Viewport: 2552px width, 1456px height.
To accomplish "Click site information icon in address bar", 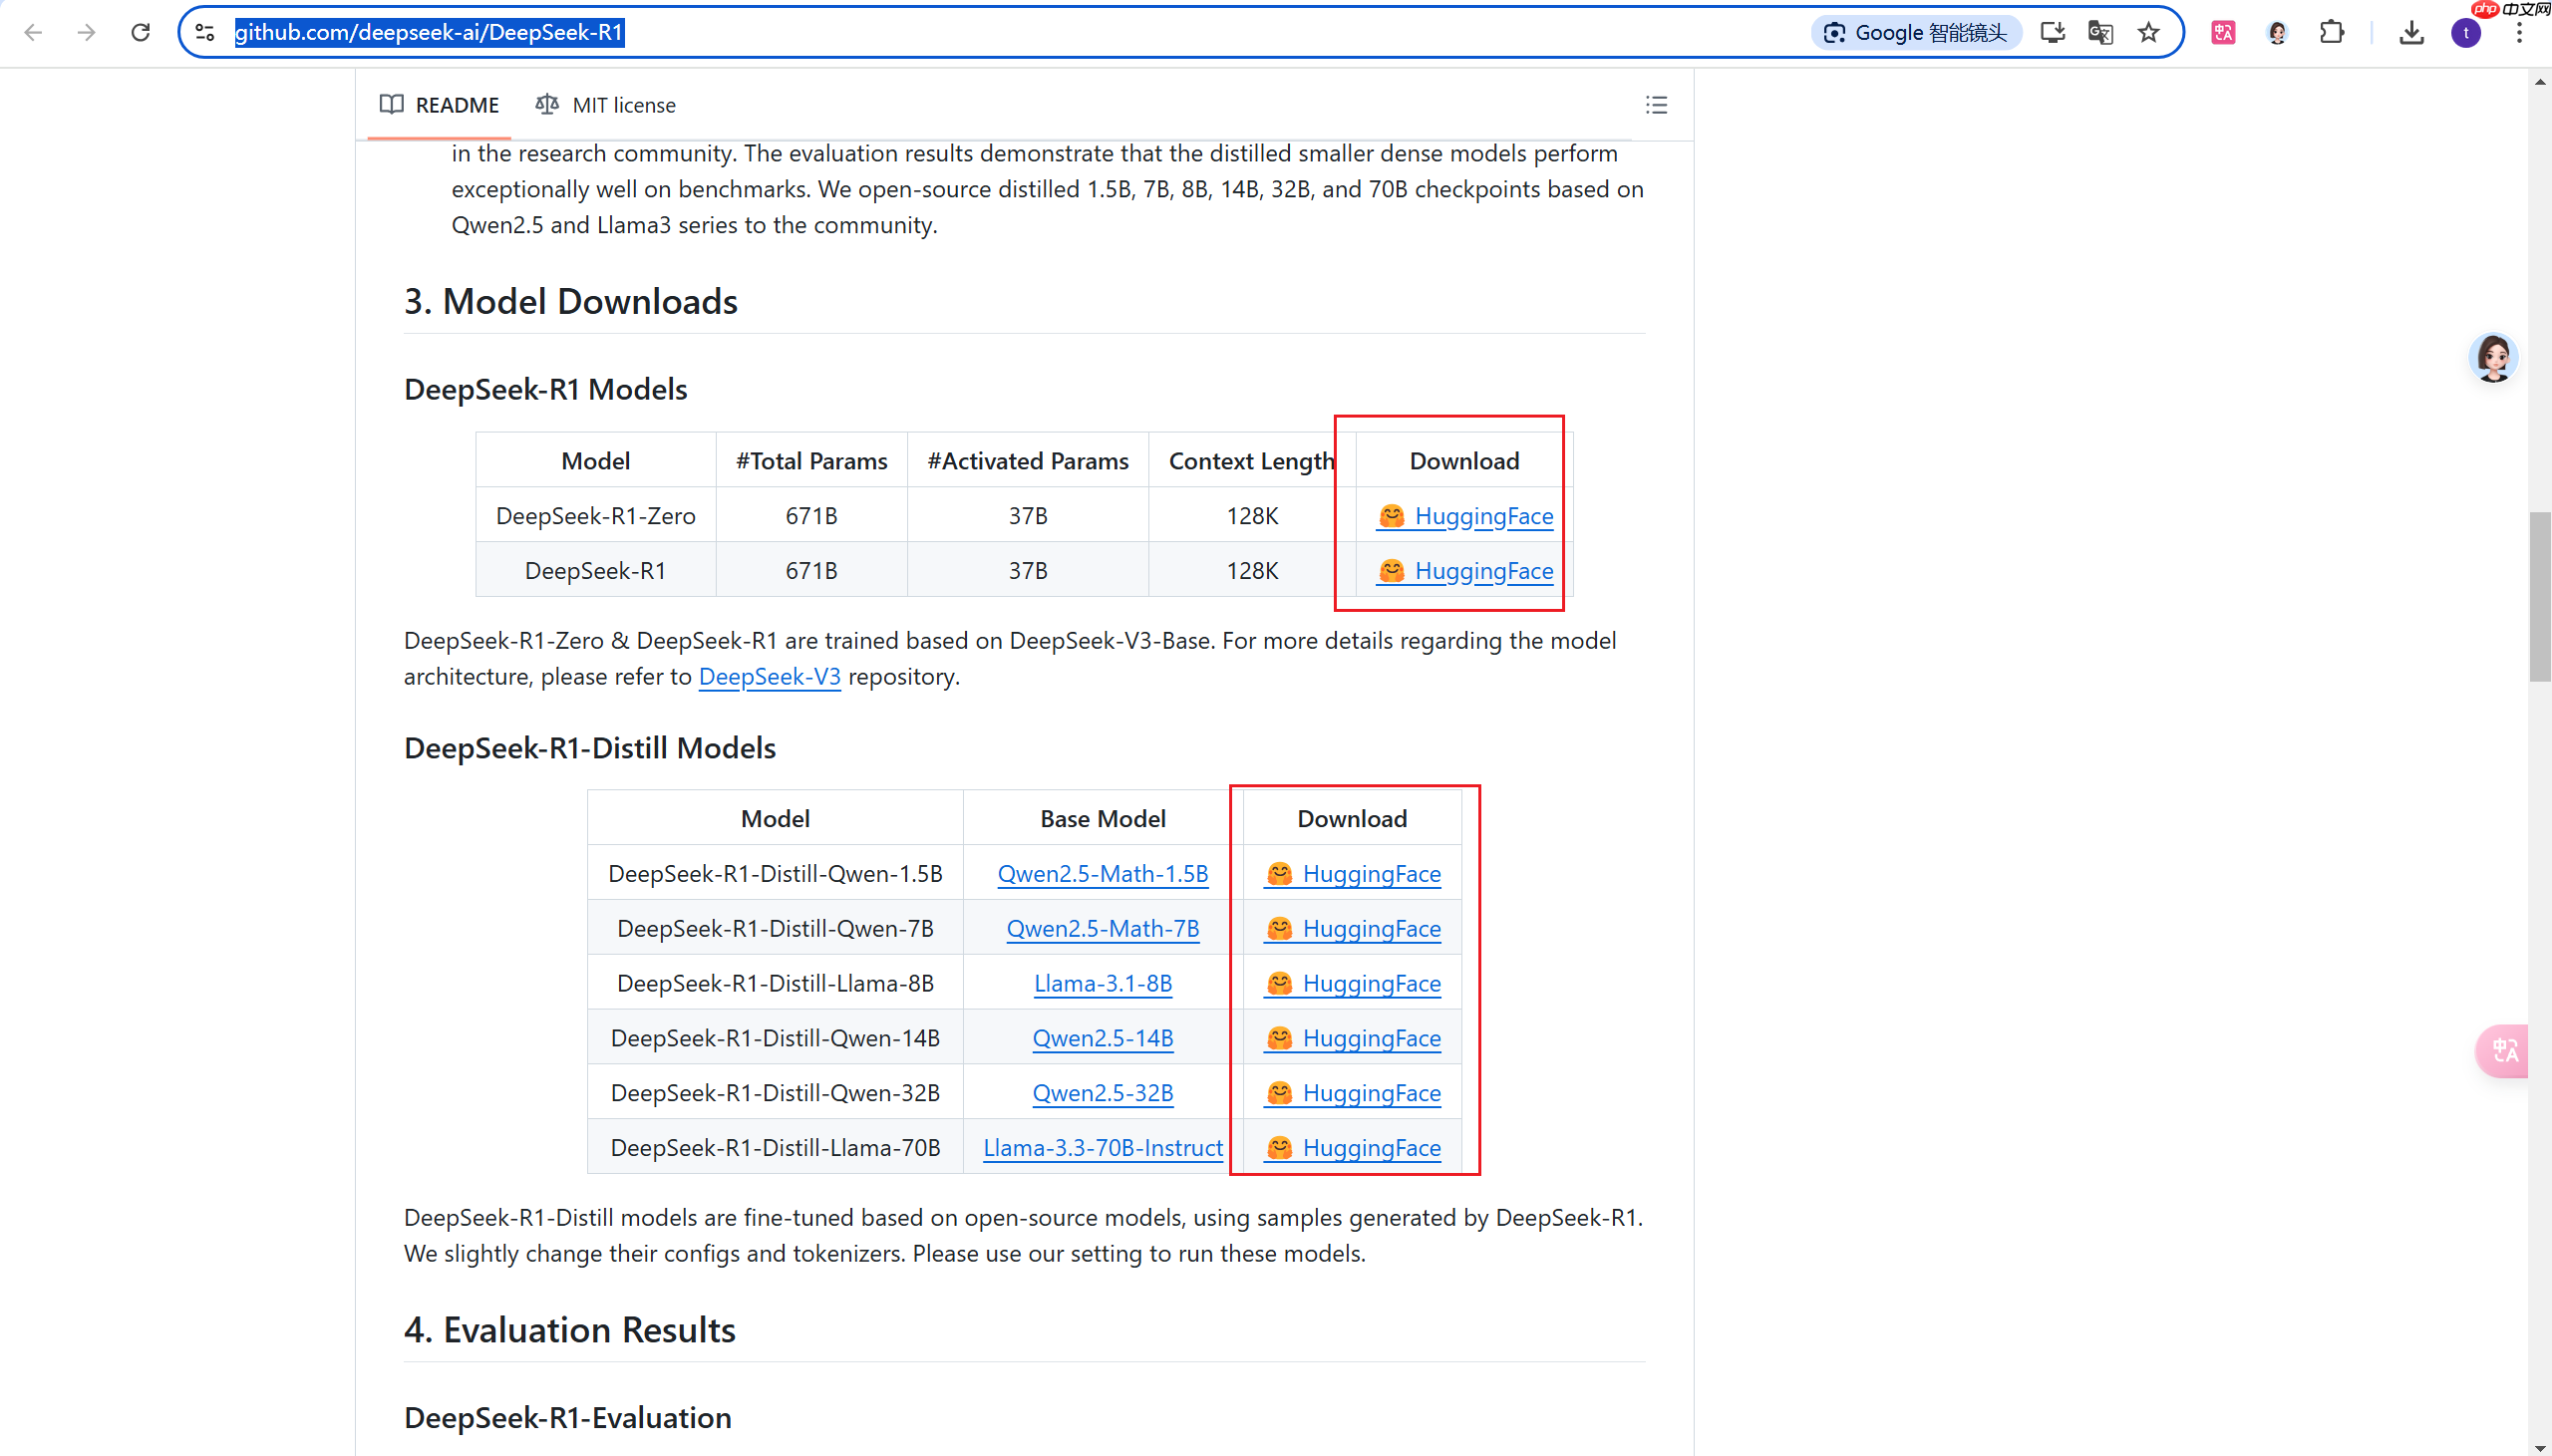I will click(x=205, y=33).
